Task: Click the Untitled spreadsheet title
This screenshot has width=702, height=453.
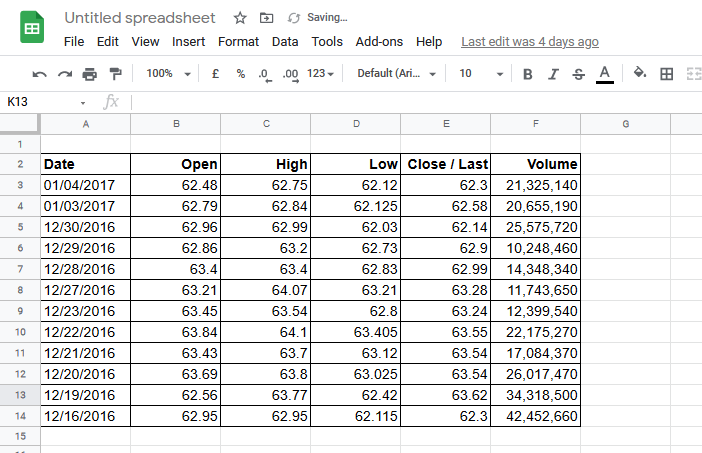Action: 140,18
